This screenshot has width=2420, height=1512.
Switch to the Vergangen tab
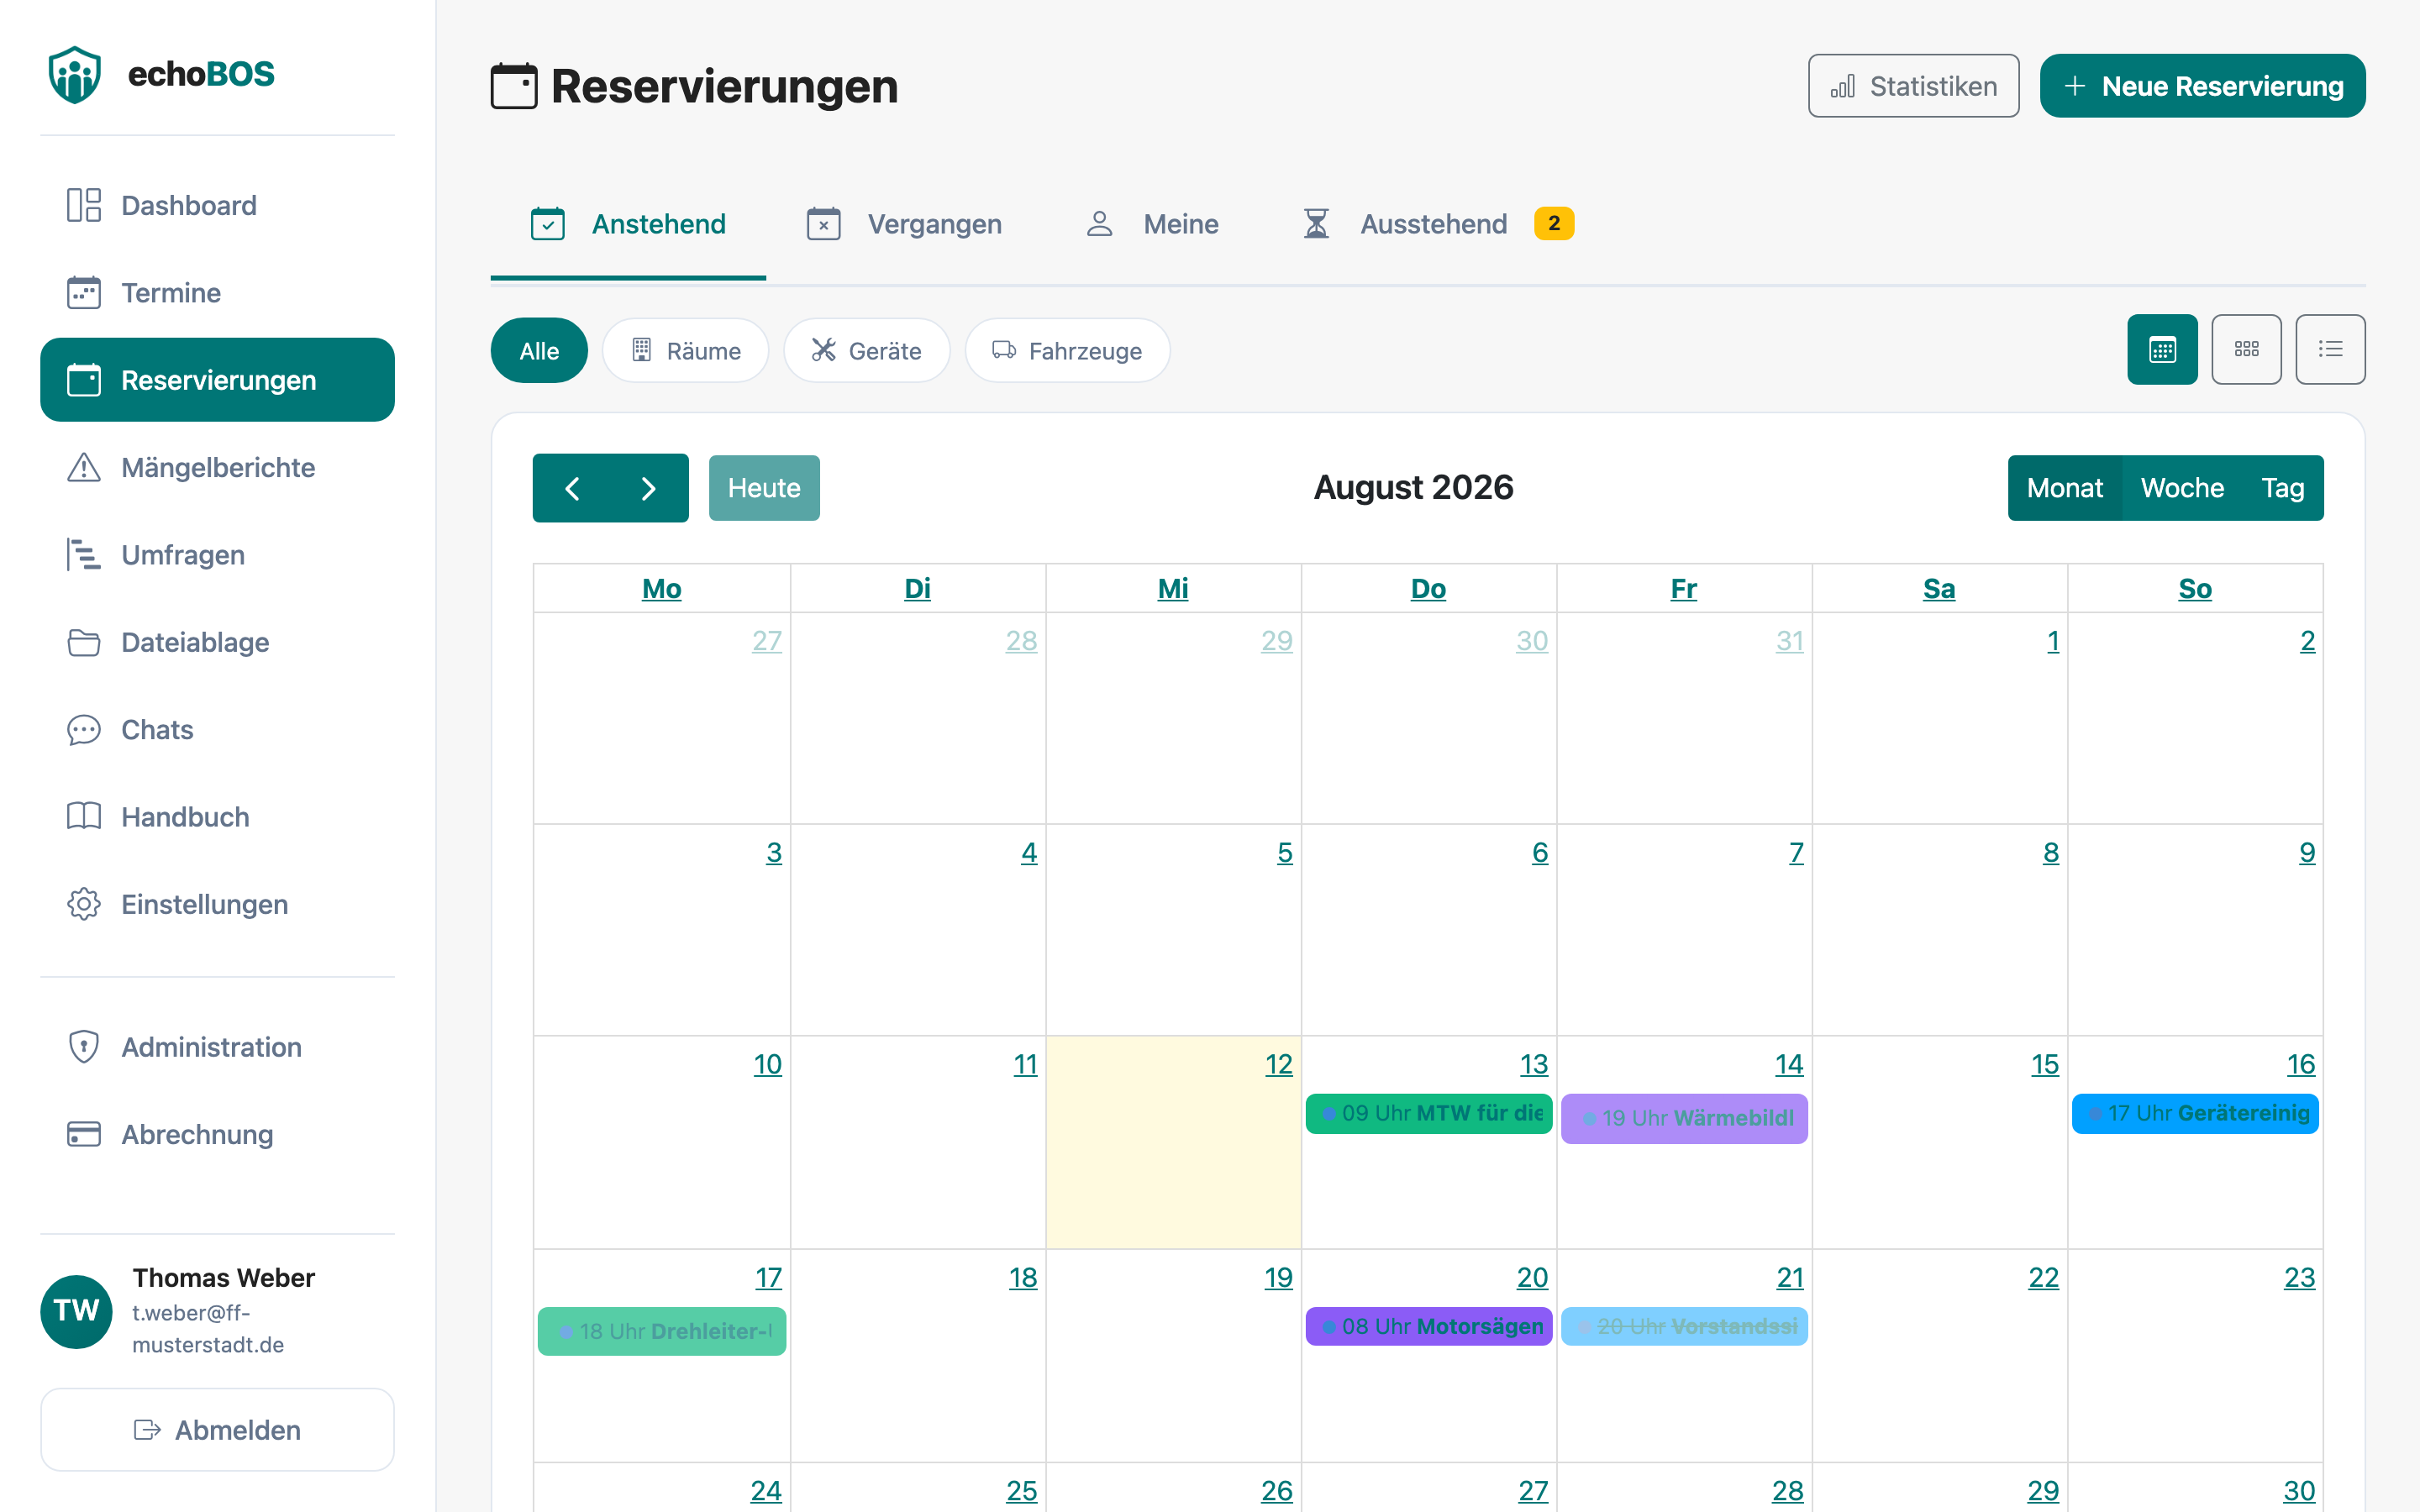[904, 224]
